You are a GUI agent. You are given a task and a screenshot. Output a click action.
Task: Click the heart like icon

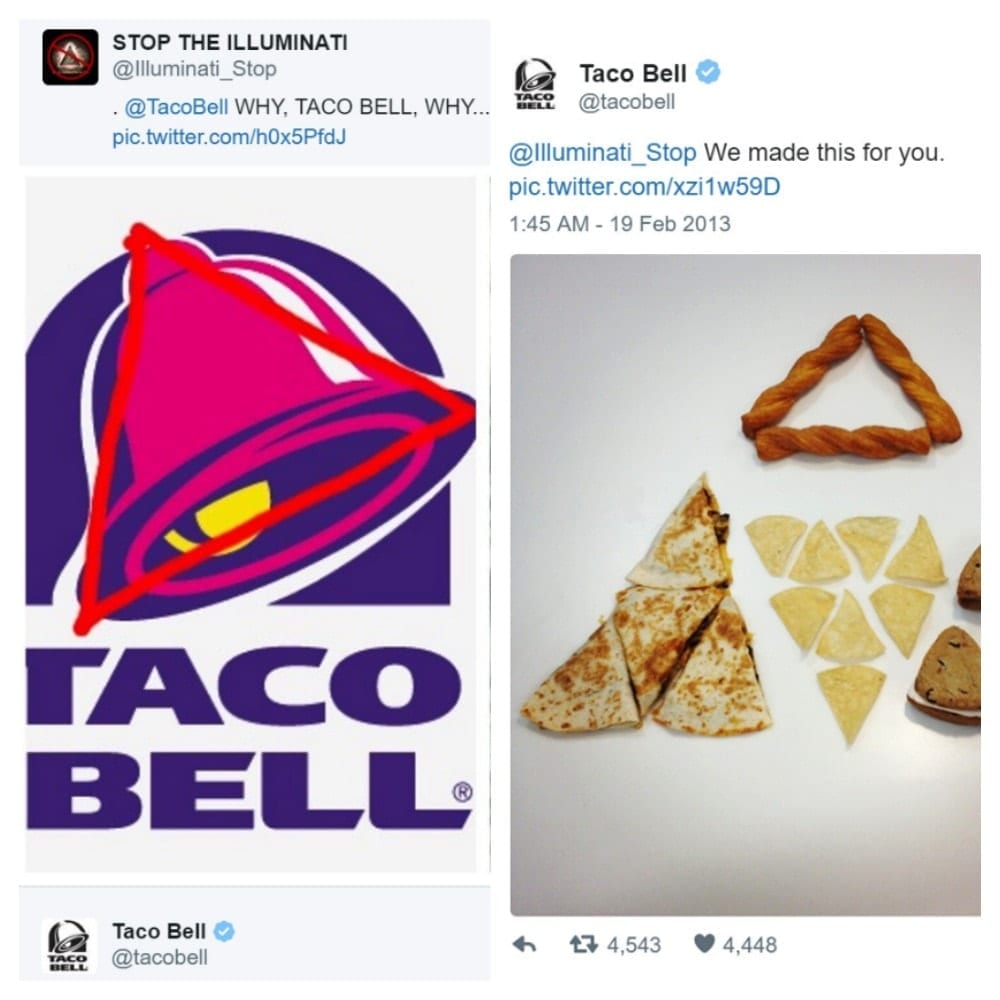(x=704, y=944)
